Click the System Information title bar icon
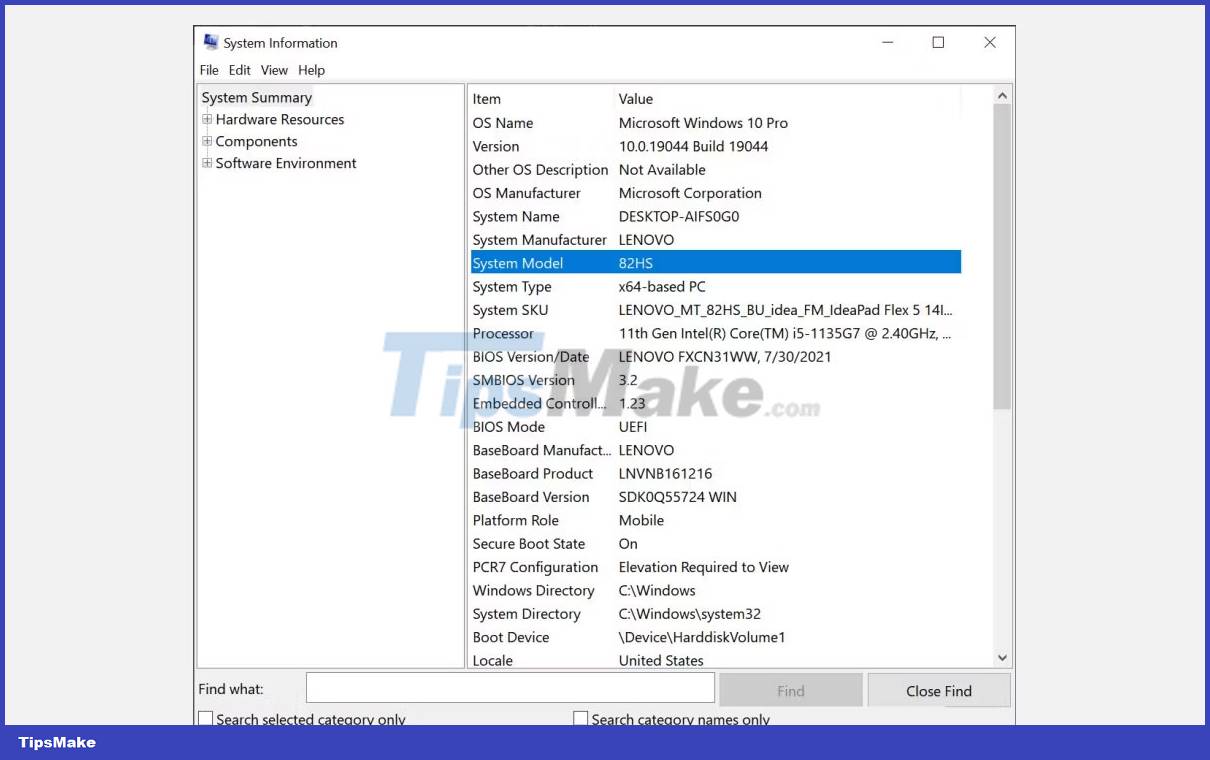The image size is (1210, 760). click(211, 42)
